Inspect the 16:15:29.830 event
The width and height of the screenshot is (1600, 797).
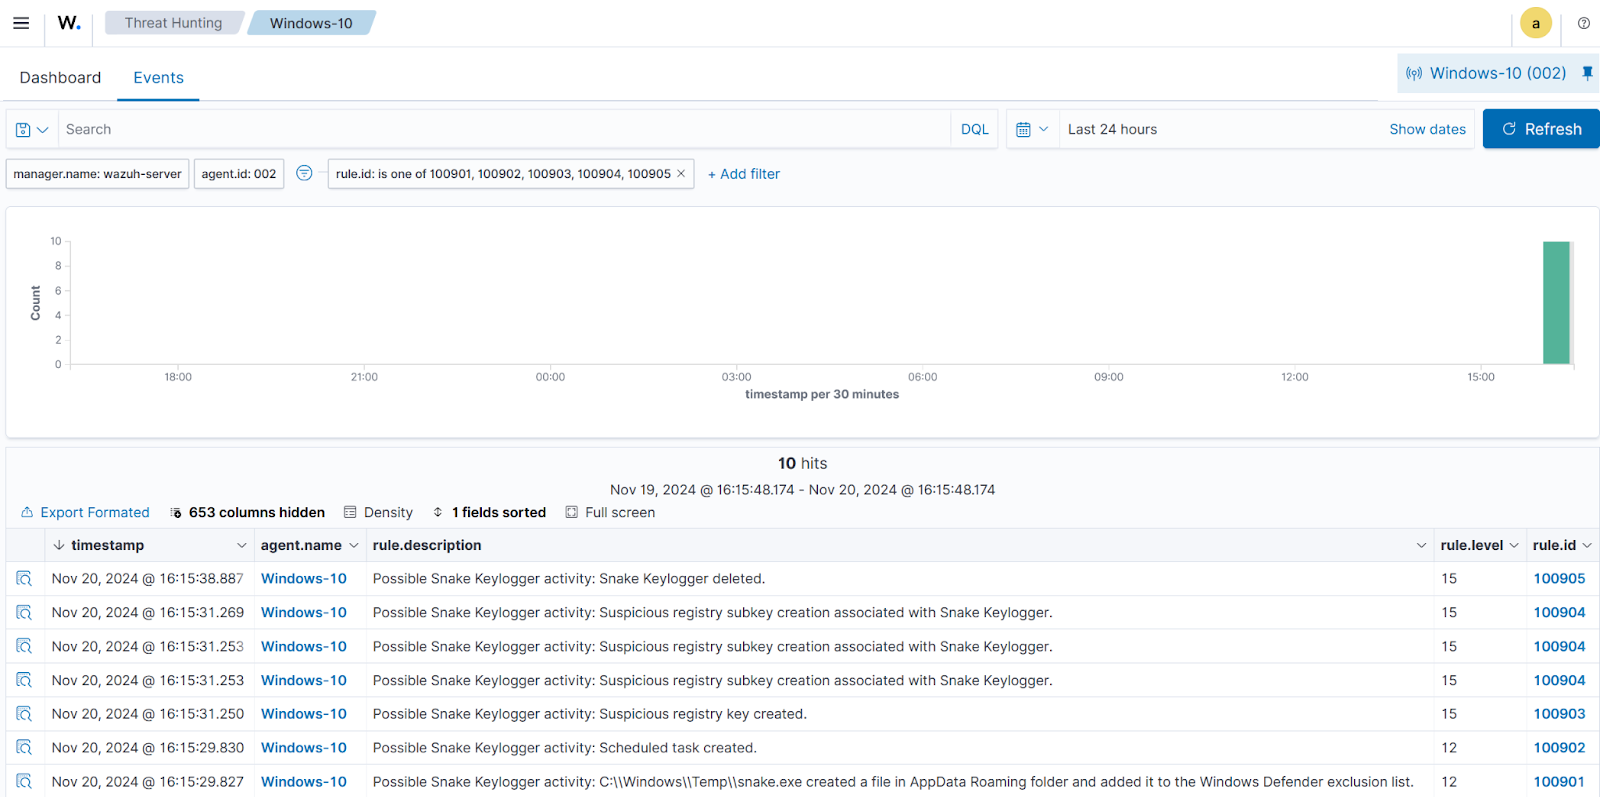[x=24, y=748]
